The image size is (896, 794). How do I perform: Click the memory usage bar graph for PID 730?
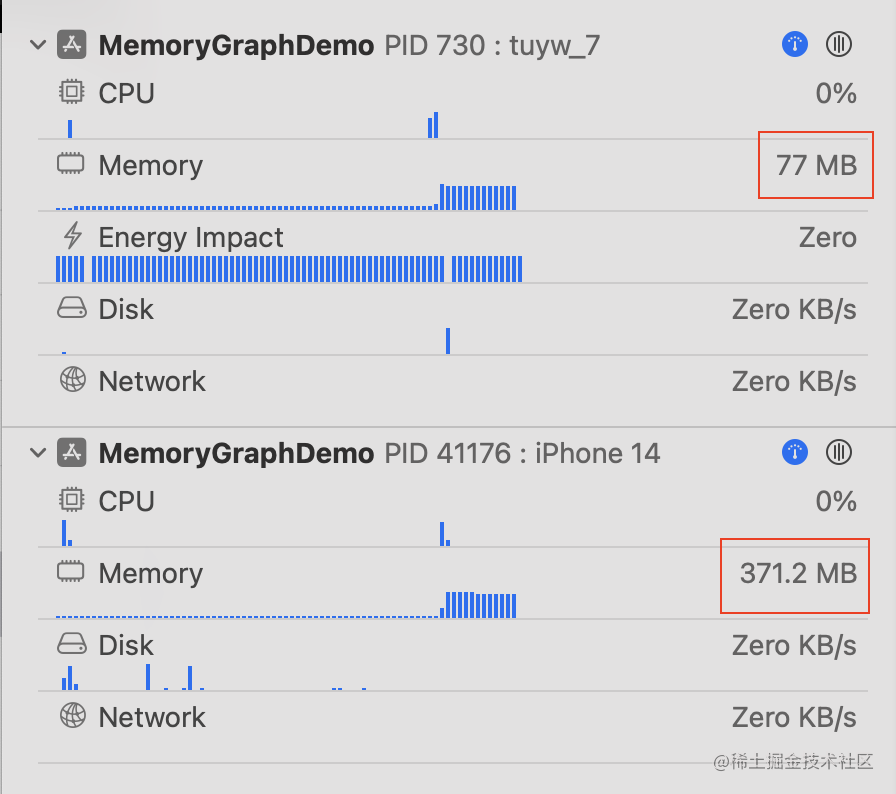pyautogui.click(x=286, y=197)
